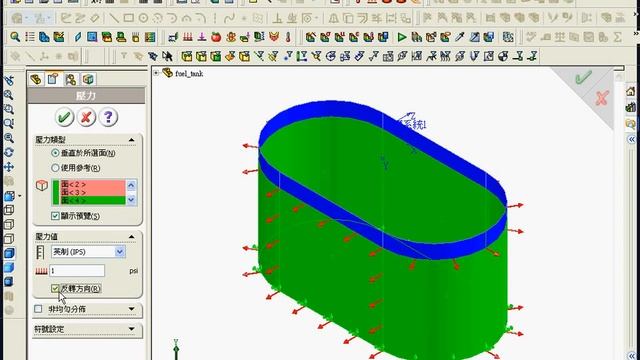The width and height of the screenshot is (640, 360).
Task: Switch to the PropertyManager tab
Action: (53, 79)
